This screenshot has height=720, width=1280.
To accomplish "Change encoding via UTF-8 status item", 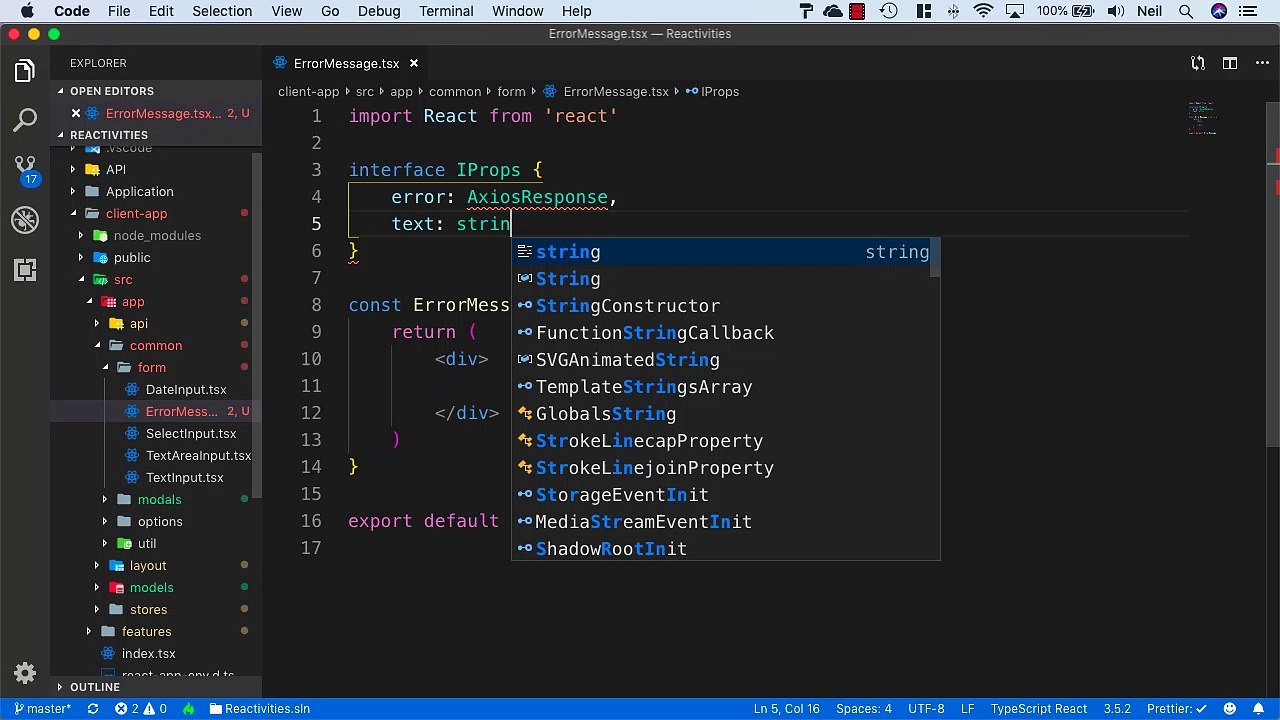I will pyautogui.click(x=926, y=708).
